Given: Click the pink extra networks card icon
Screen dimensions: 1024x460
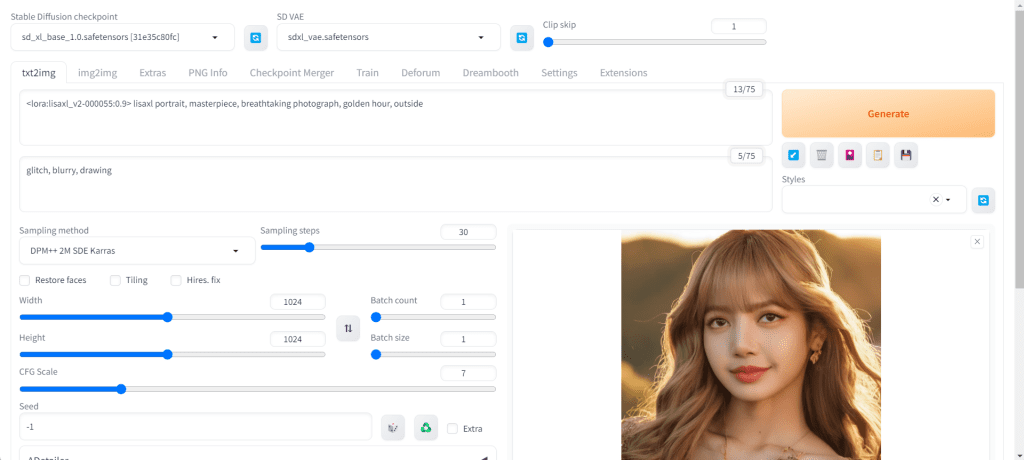Looking at the screenshot, I should [x=850, y=155].
